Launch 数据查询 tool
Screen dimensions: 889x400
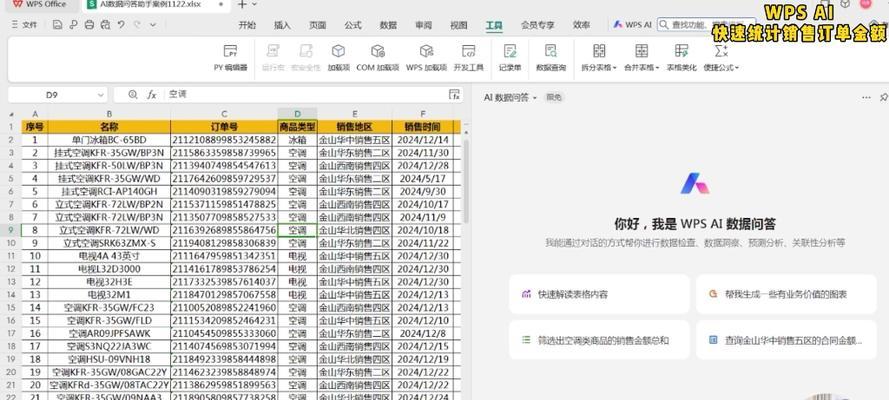coord(551,58)
